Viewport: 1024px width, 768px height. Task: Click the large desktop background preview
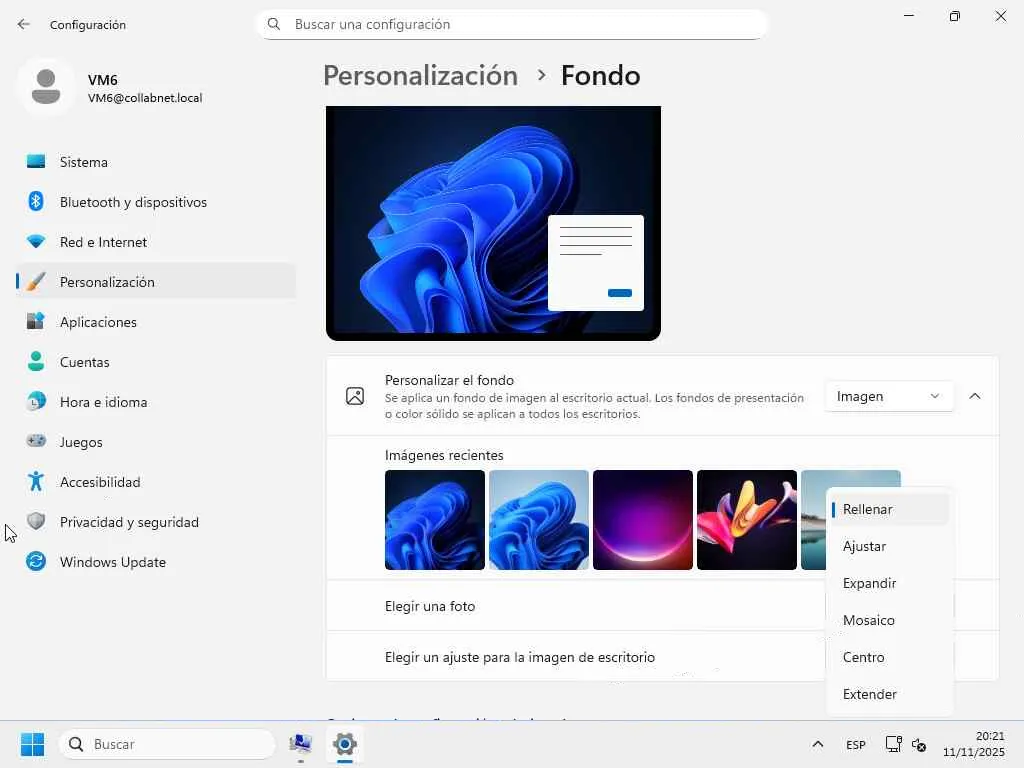click(x=493, y=223)
